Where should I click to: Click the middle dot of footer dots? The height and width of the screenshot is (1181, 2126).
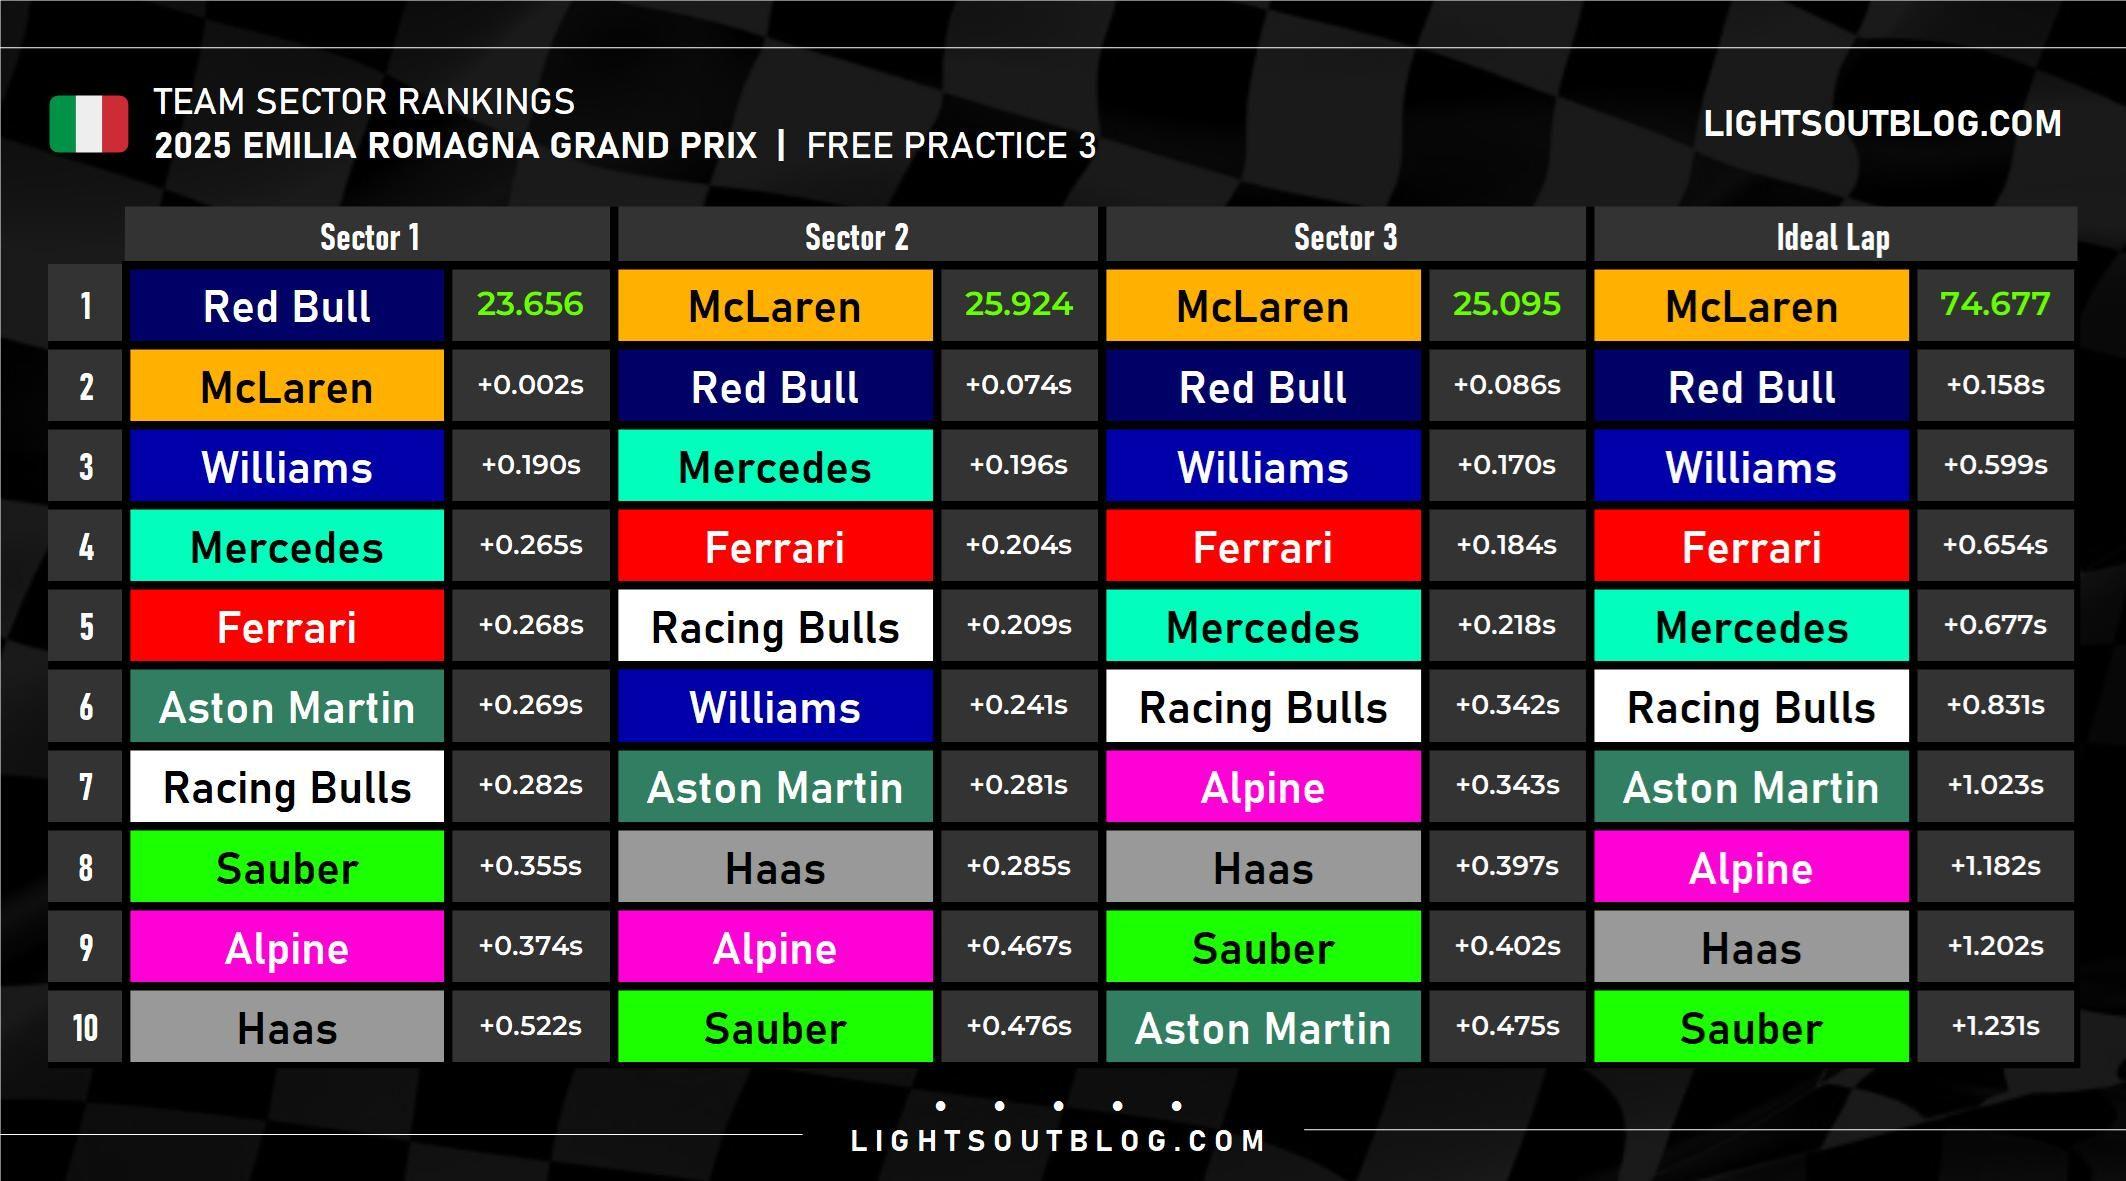[1058, 1106]
